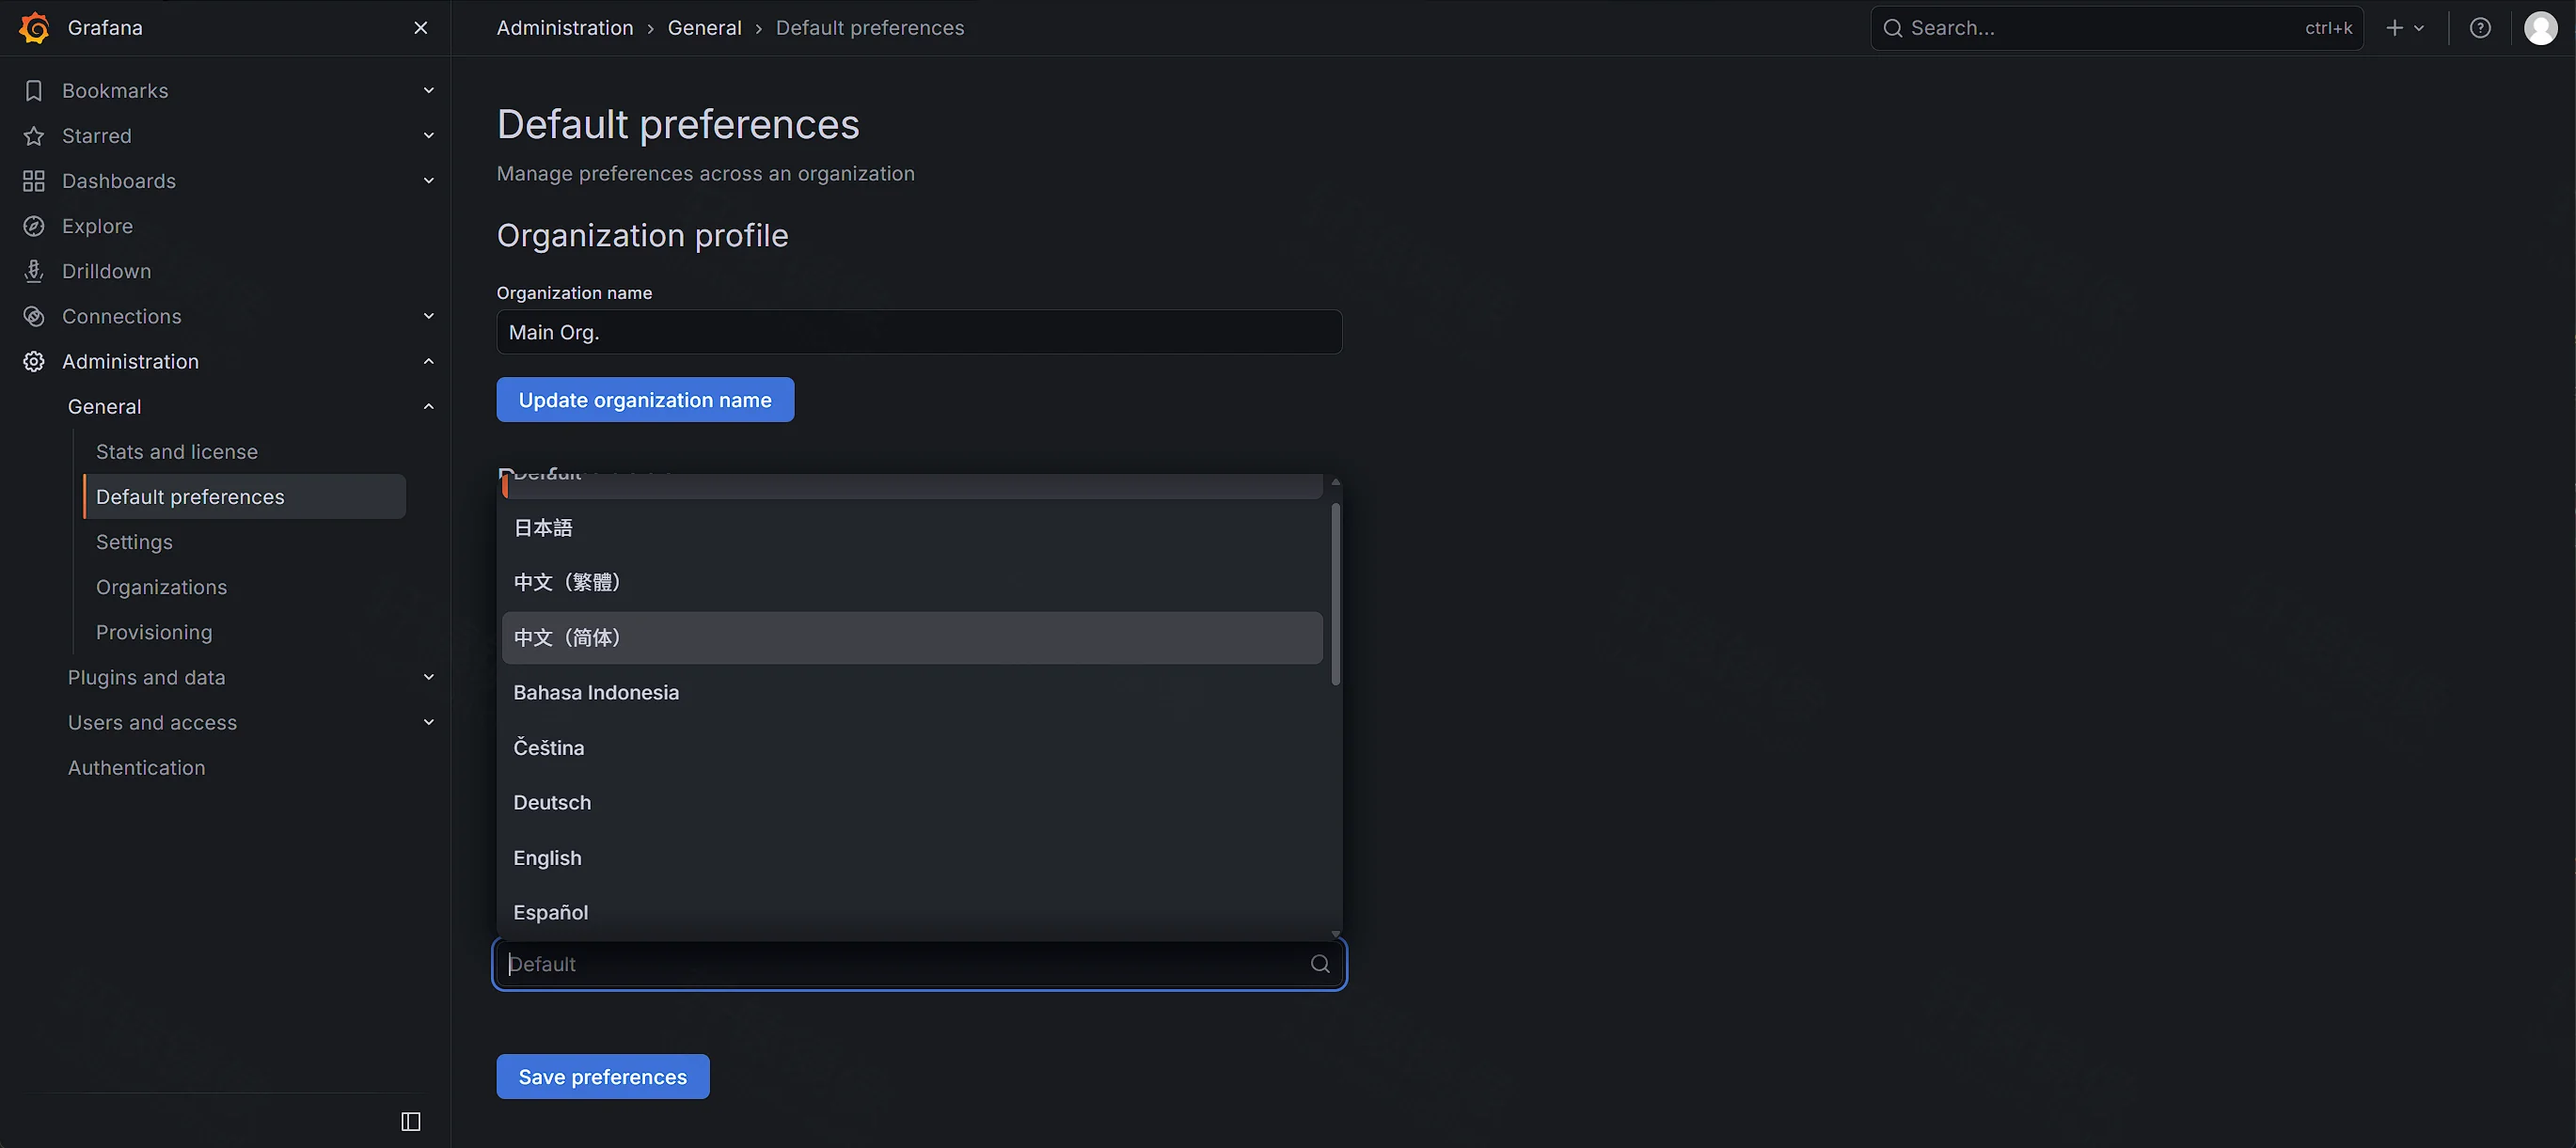
Task: Click the Bookmarks icon in sidebar
Action: [x=34, y=91]
